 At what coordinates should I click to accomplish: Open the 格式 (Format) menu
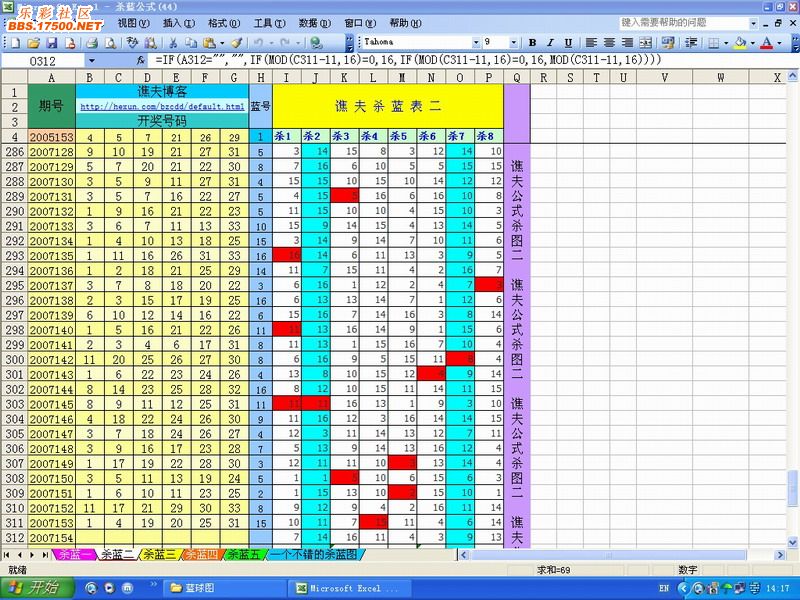(x=224, y=23)
